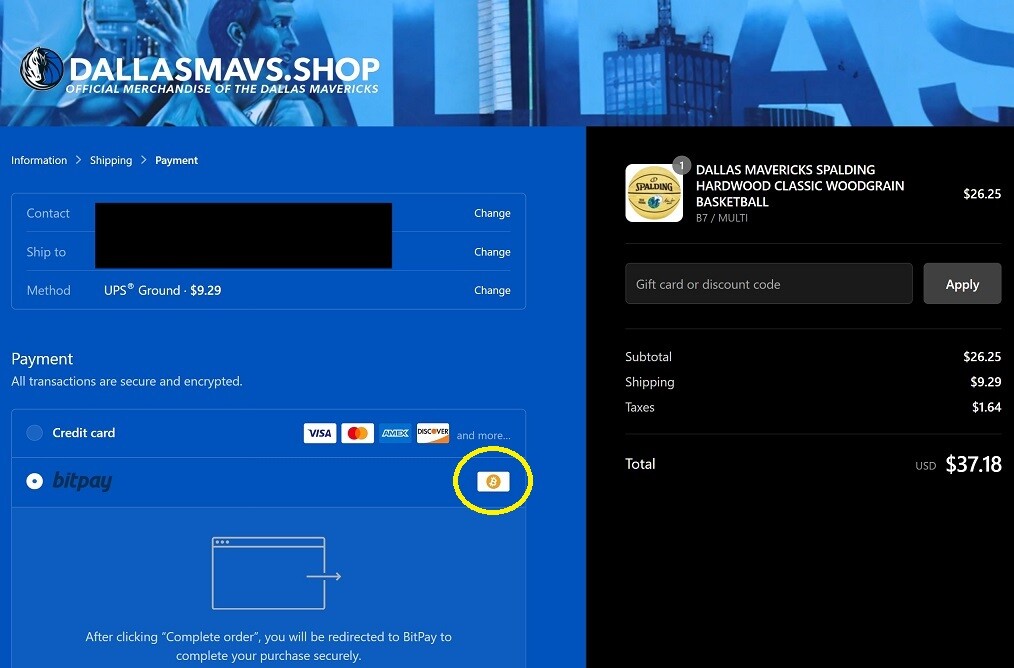Click the product name Dallas Mavericks Spalding Basketball

(800, 186)
